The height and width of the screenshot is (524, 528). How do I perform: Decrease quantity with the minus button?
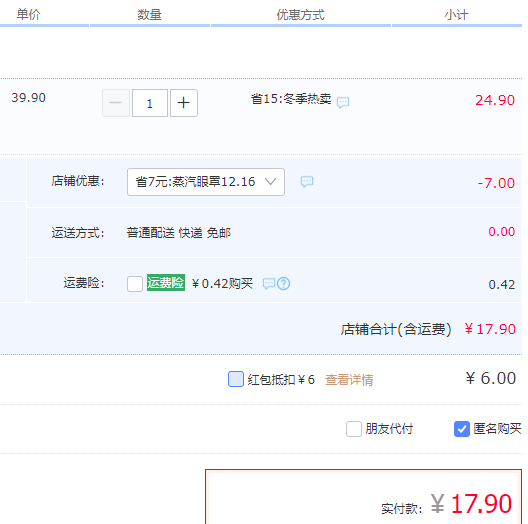point(116,103)
